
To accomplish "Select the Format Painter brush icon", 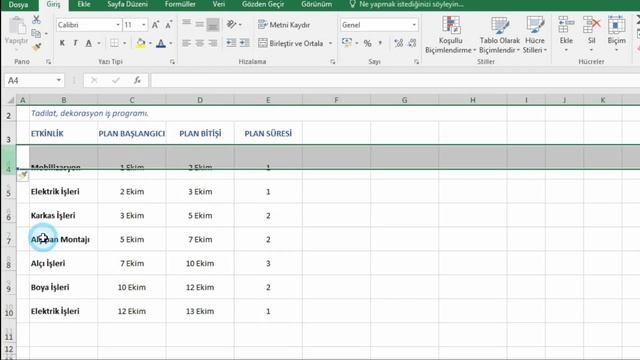I will pyautogui.click(x=36, y=47).
